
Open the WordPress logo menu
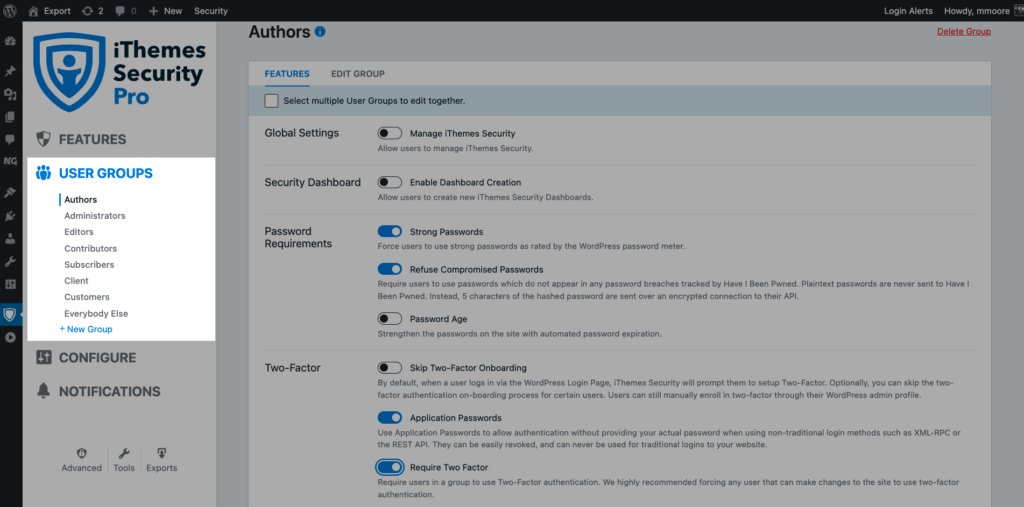coord(10,10)
